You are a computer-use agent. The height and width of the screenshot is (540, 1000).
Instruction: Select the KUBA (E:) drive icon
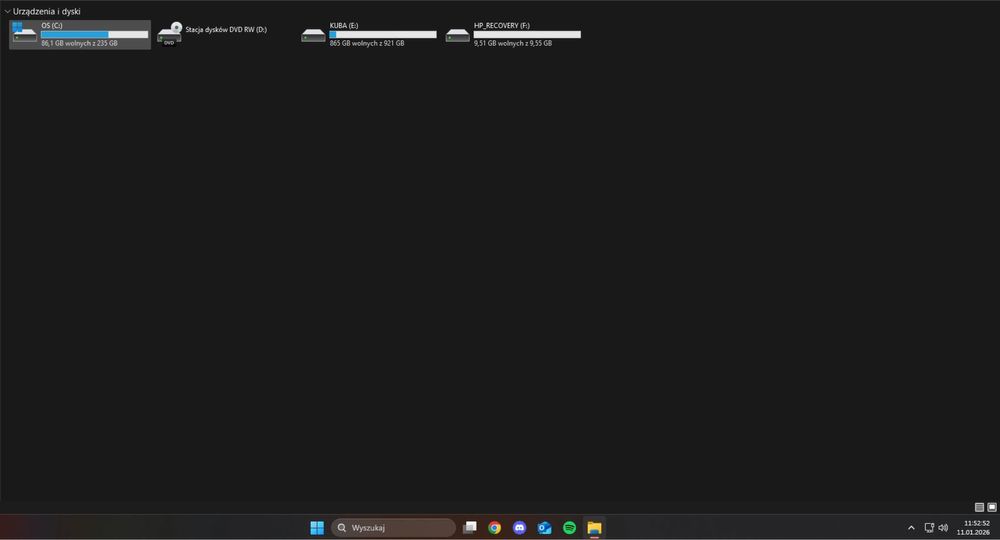[x=313, y=35]
